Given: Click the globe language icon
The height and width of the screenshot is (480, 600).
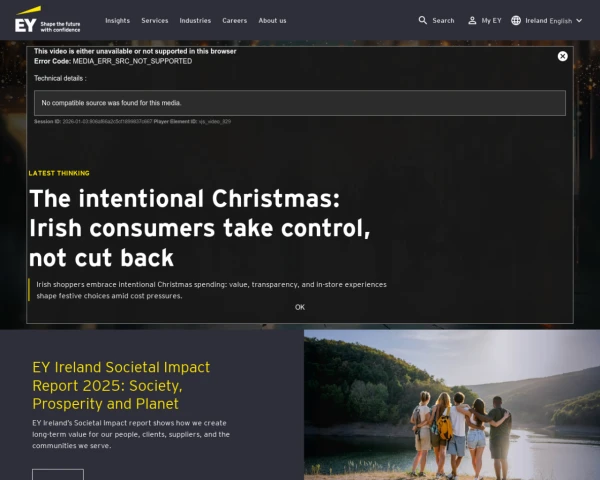Looking at the screenshot, I should 516,20.
